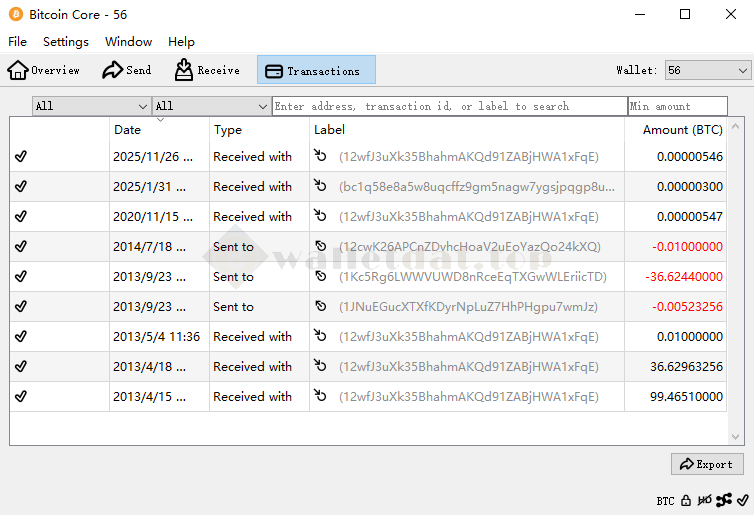Screen dimensions: 754x515
Task: Open the Wallet selector dropdown
Action: point(707,70)
